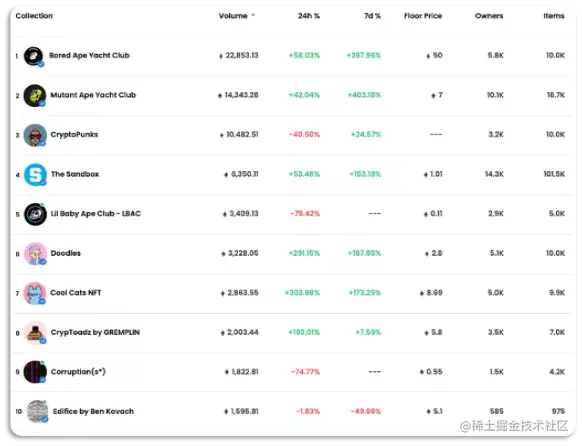Select owners count 14.3K

494,174
